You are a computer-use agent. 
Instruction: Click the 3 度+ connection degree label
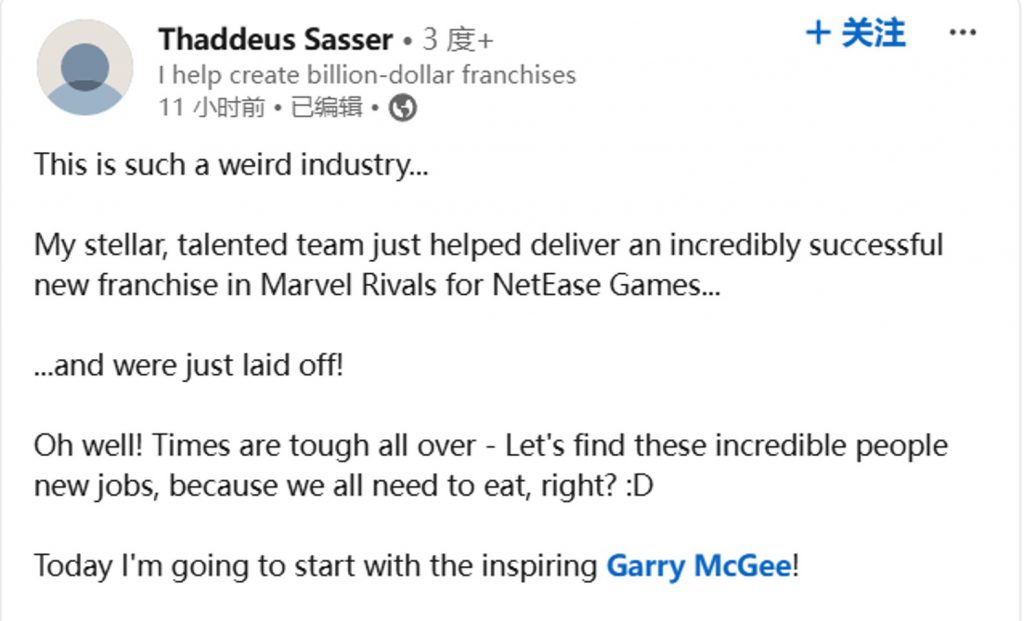pyautogui.click(x=458, y=40)
